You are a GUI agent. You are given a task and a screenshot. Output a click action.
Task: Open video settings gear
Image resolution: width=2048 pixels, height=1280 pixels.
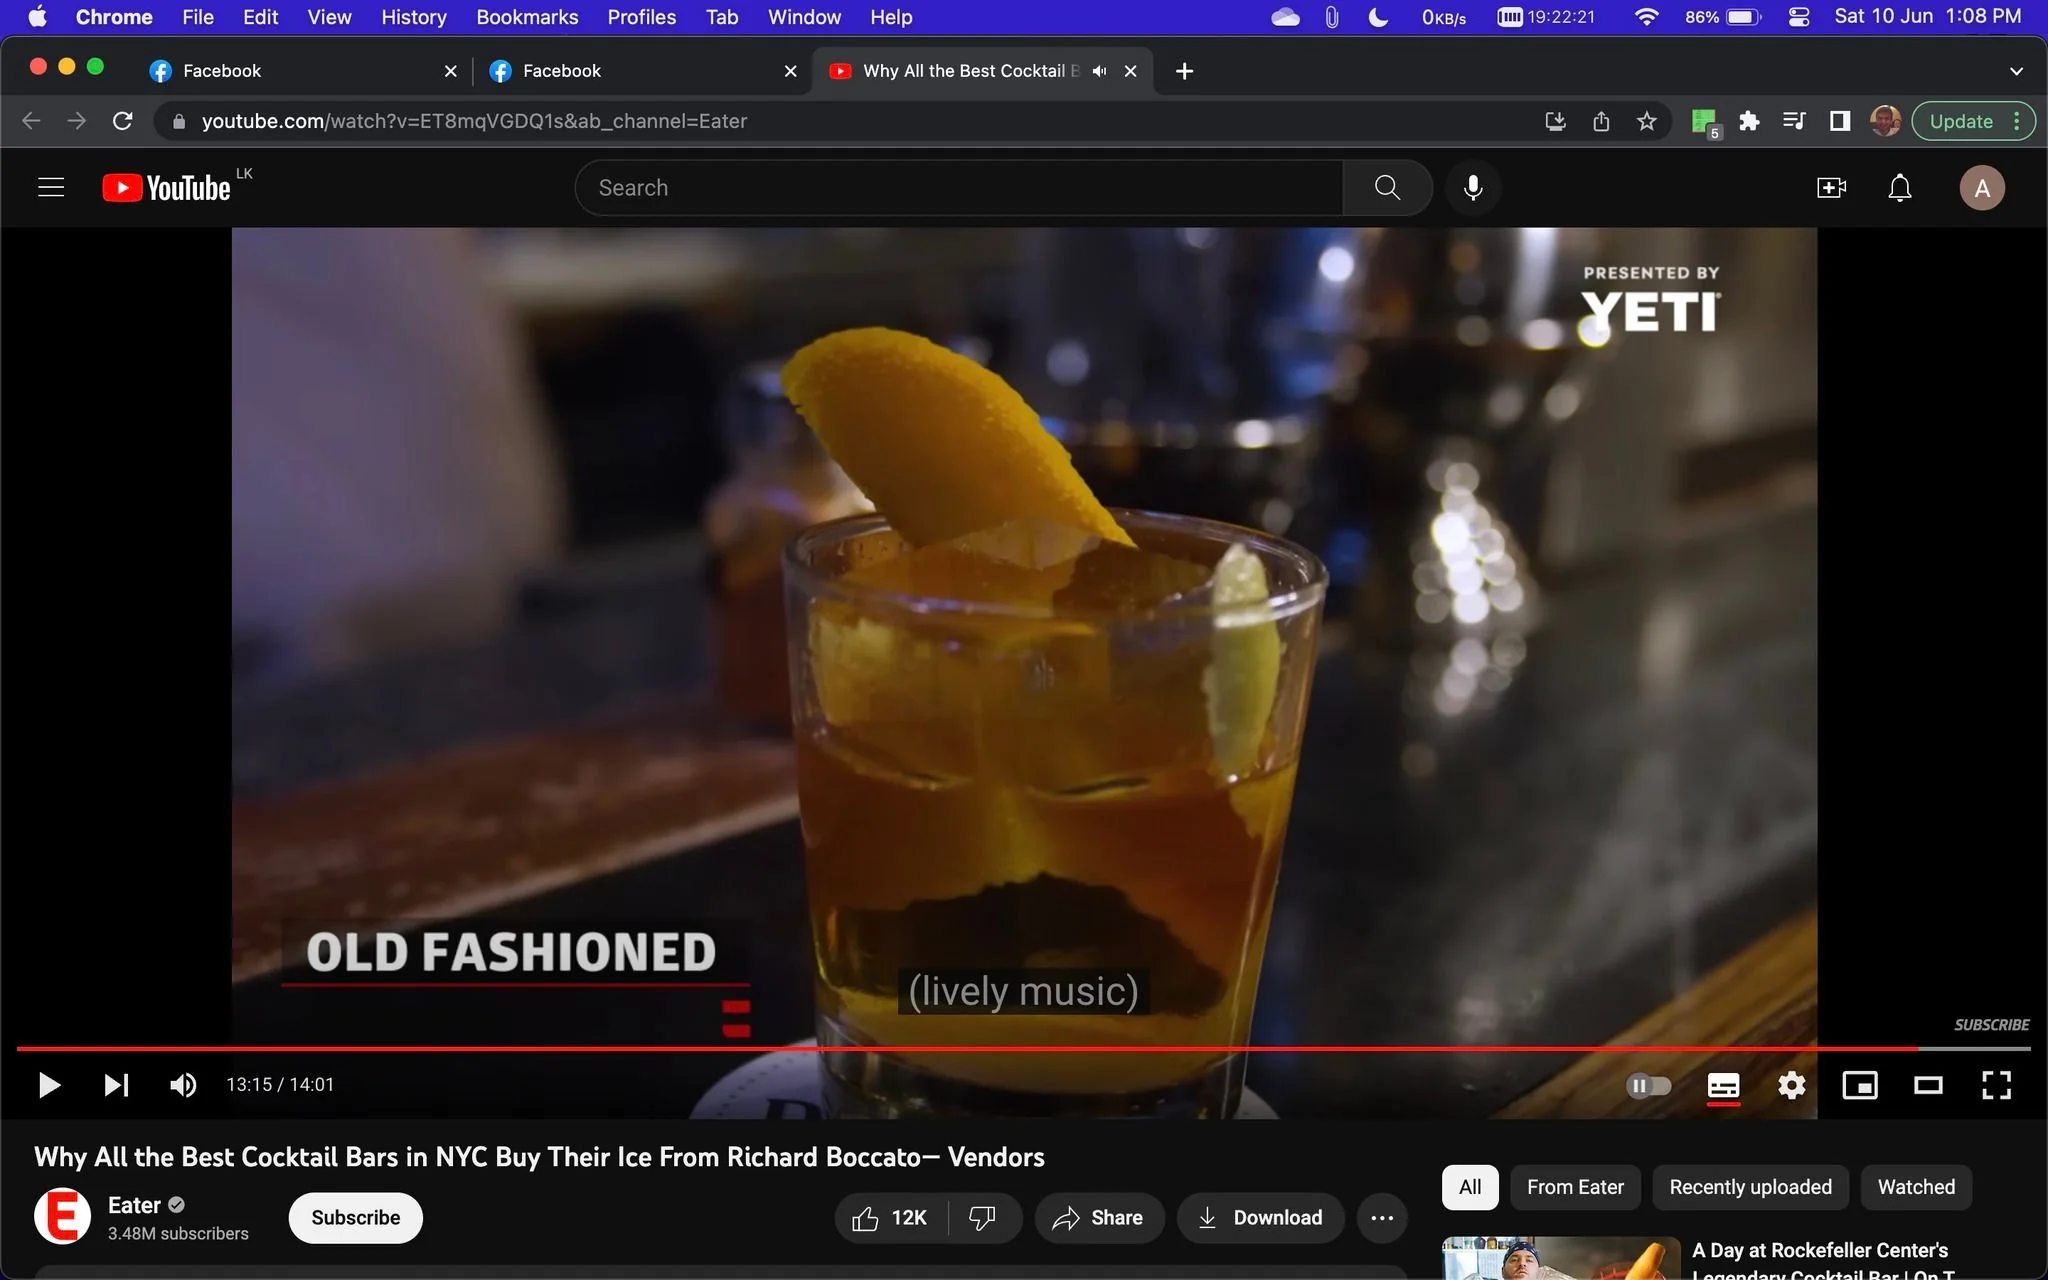tap(1791, 1085)
